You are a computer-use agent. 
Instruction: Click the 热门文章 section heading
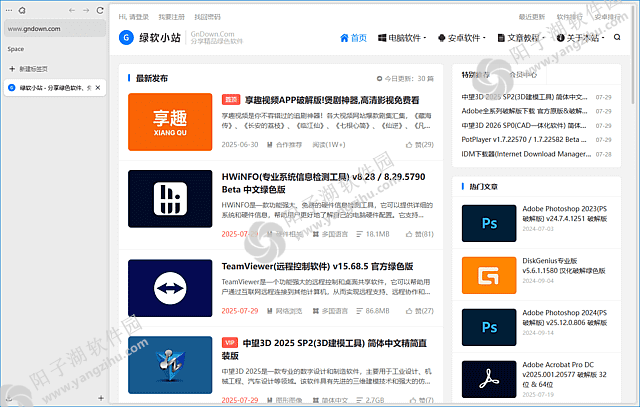[484, 187]
